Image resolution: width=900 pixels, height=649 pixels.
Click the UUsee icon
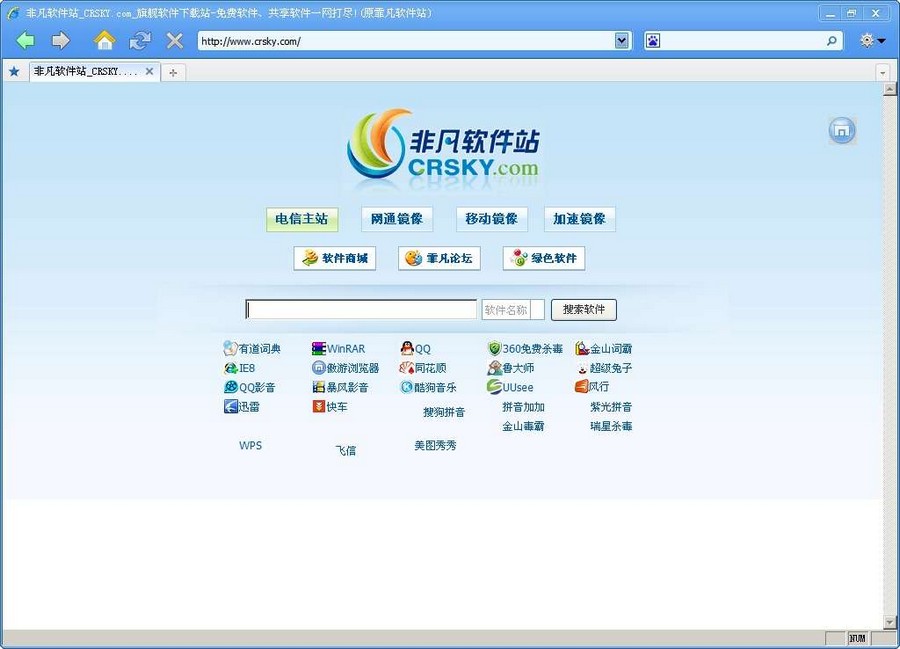(x=494, y=387)
